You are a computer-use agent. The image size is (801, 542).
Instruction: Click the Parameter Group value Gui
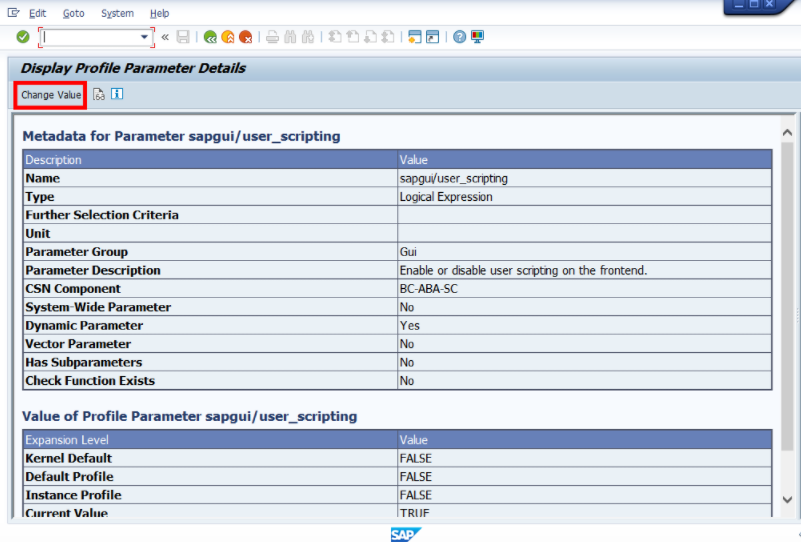pyautogui.click(x=584, y=252)
